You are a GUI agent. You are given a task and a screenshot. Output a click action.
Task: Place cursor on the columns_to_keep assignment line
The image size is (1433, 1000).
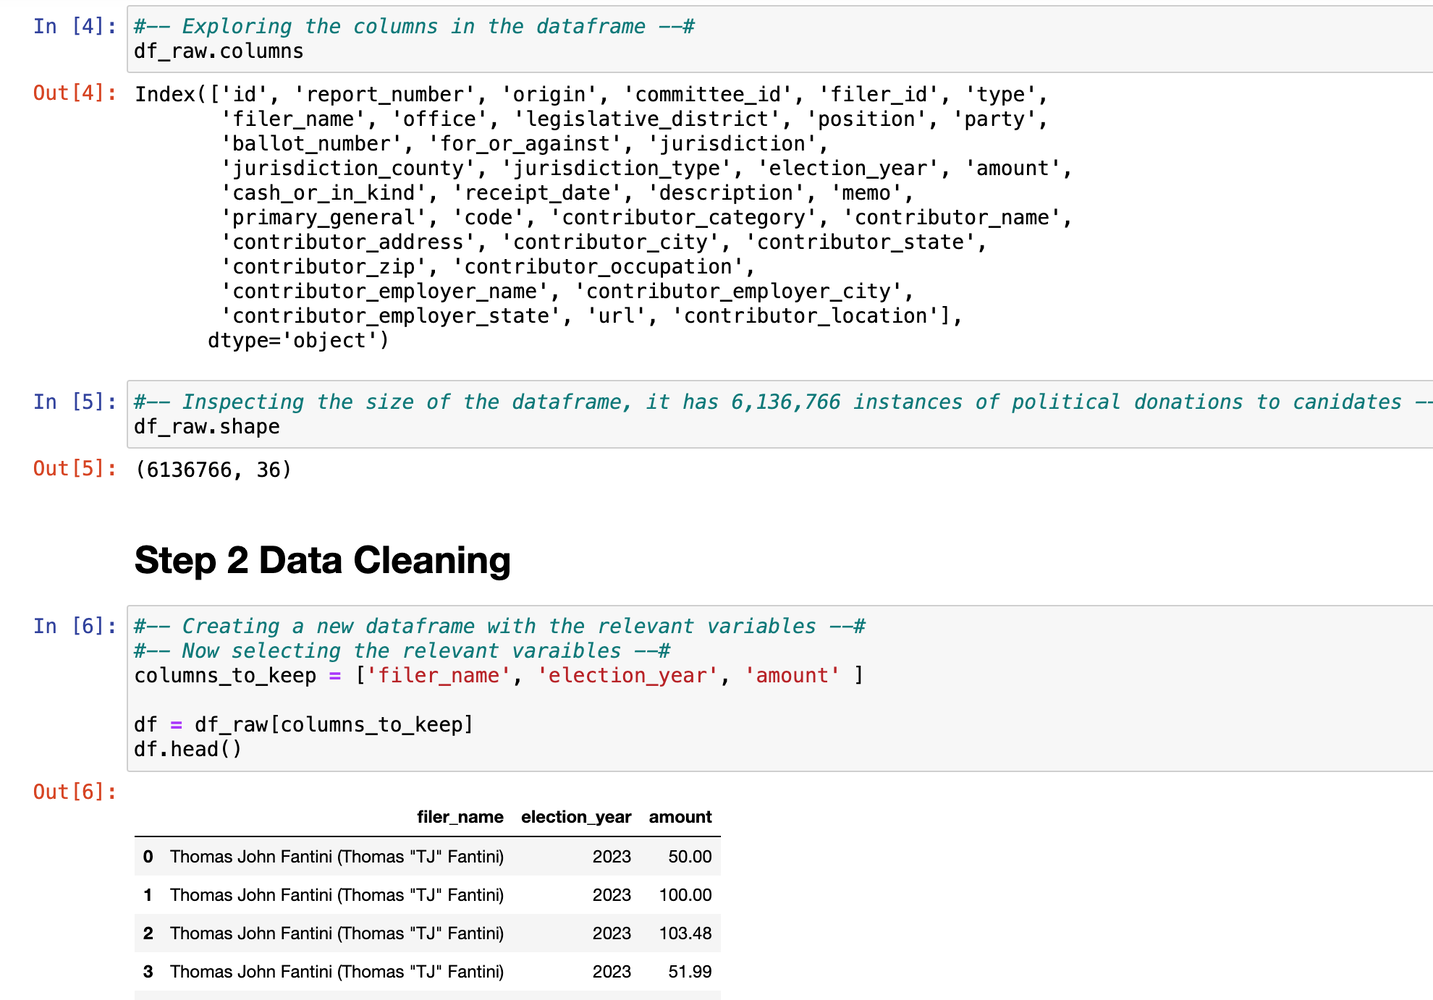coord(498,676)
